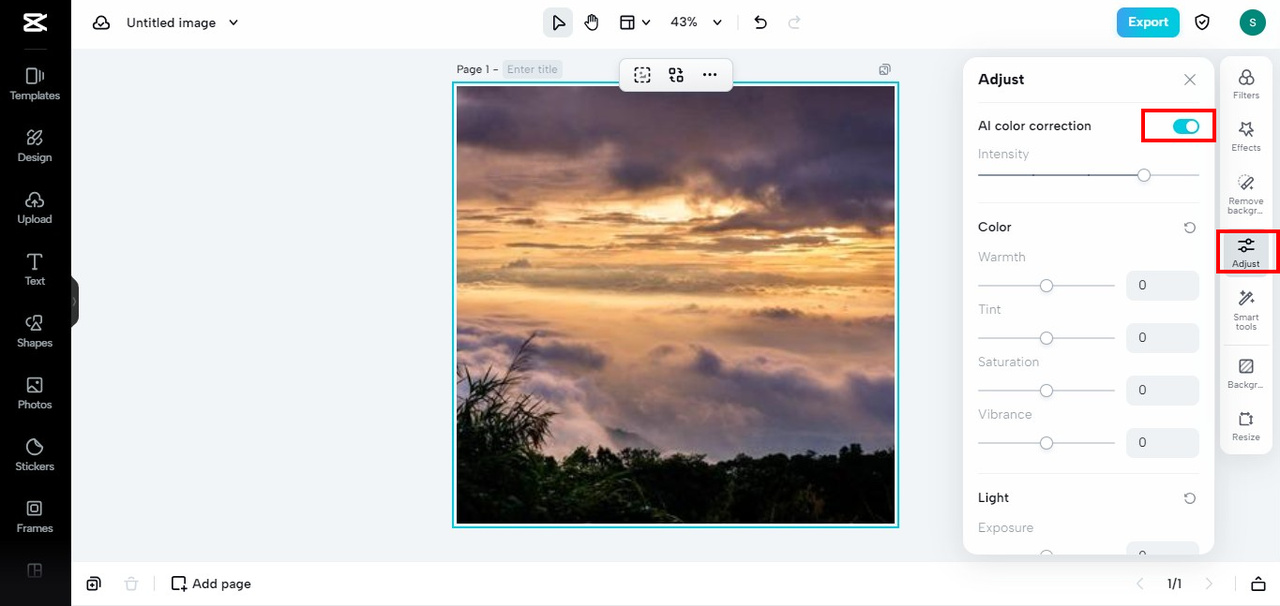Click the replace/scan icon above canvas
The image size is (1280, 606).
coord(676,75)
